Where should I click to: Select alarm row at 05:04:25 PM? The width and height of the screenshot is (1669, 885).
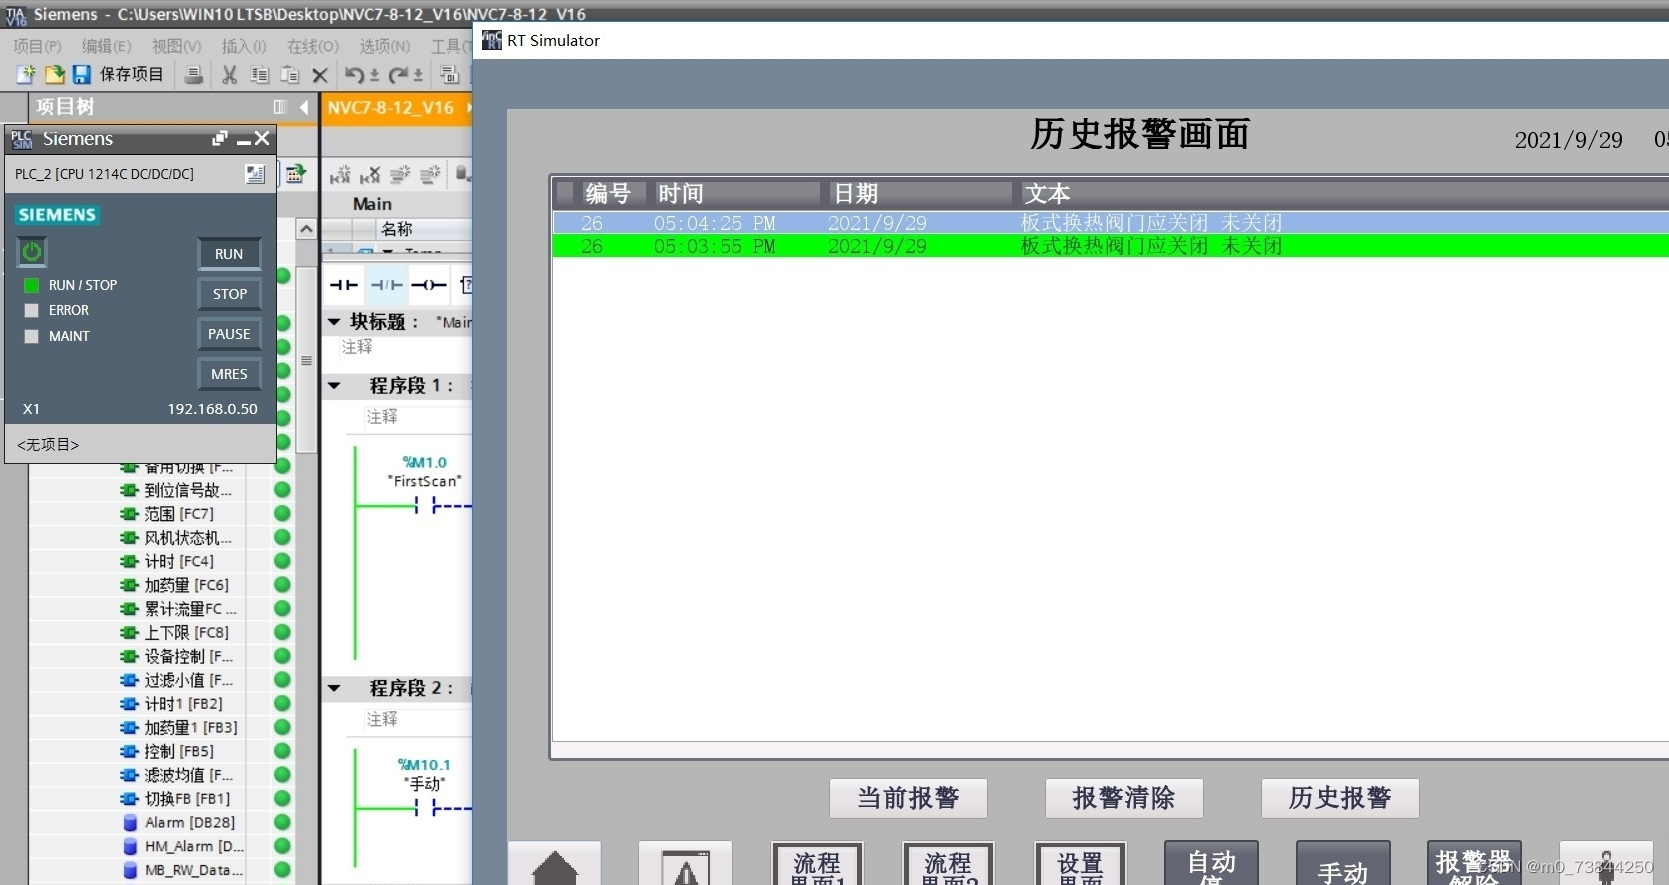click(x=1110, y=223)
